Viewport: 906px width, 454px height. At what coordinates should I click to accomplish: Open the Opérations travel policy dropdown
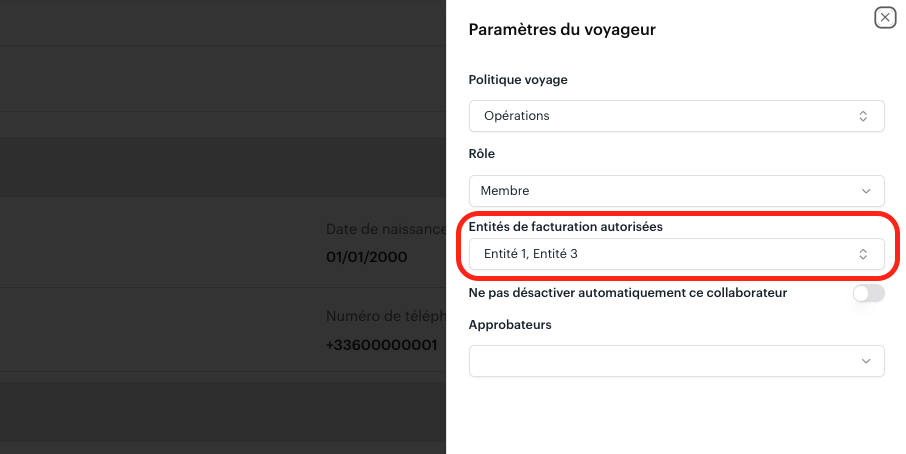(x=677, y=116)
